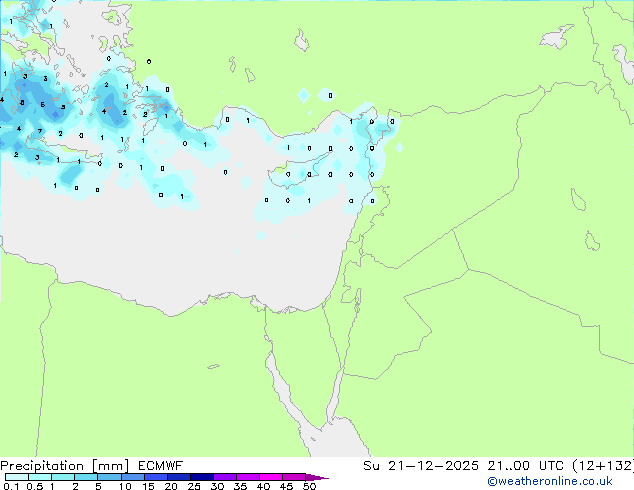Viewport: 634px width, 490px height.
Task: Click legend label '40'
Action: [263, 486]
